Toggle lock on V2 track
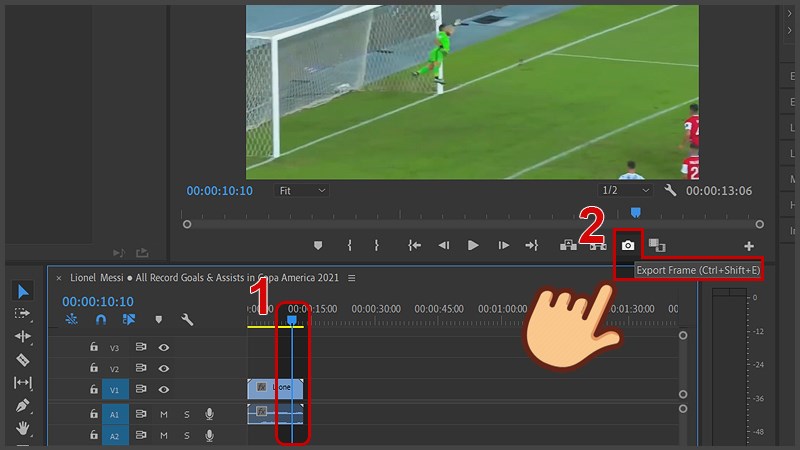This screenshot has width=800, height=450. (x=94, y=368)
